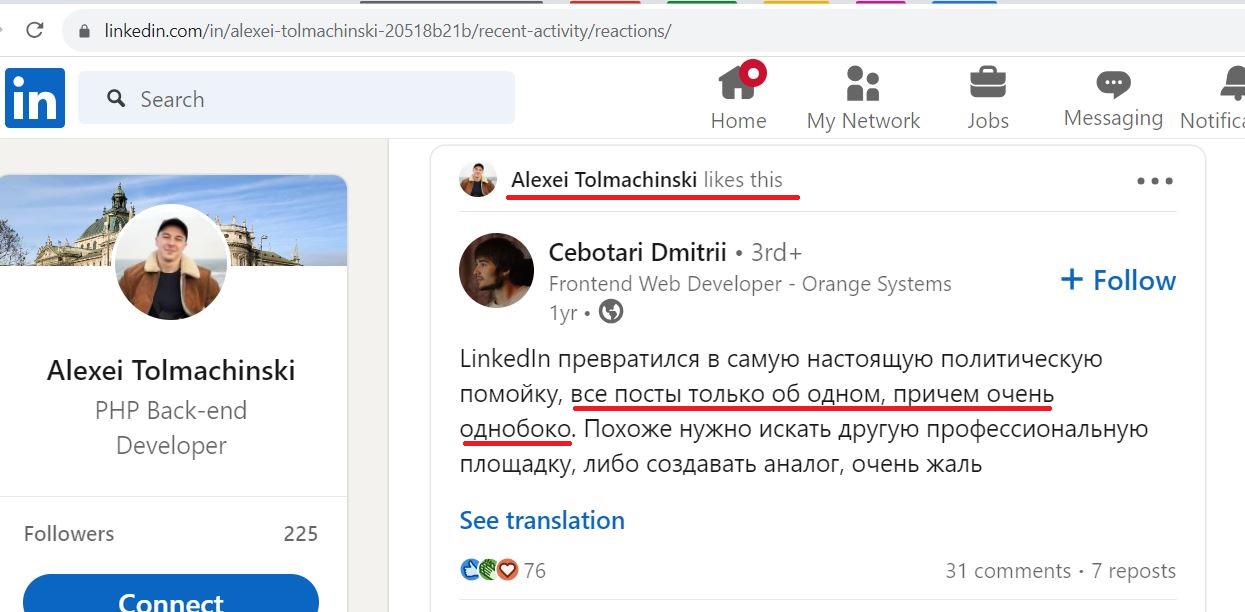Click the browser address bar URL
The height and width of the screenshot is (612, 1245).
pos(388,31)
